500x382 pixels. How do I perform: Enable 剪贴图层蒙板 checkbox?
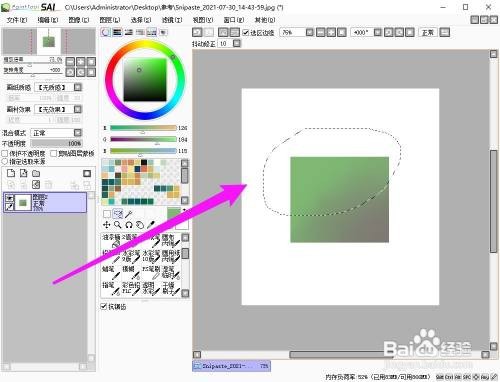(x=53, y=153)
